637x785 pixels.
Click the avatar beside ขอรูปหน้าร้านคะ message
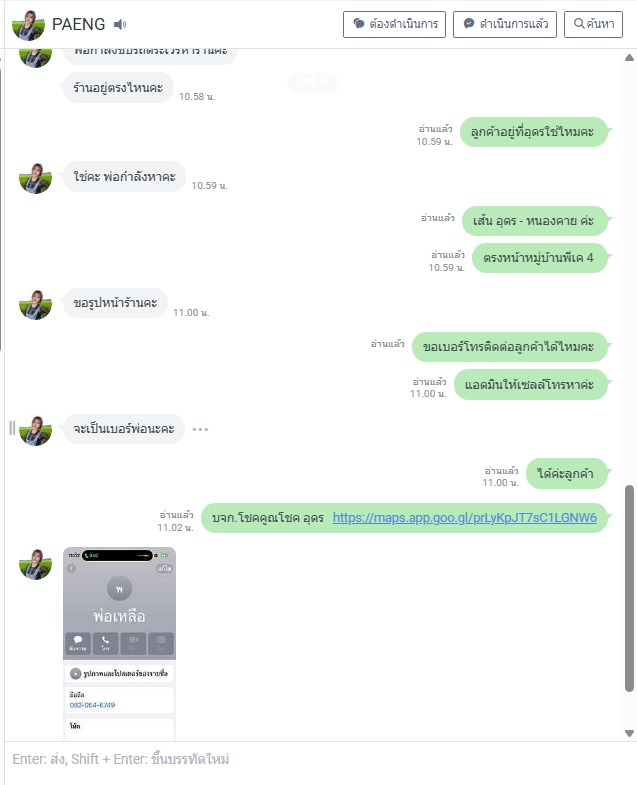click(x=35, y=304)
